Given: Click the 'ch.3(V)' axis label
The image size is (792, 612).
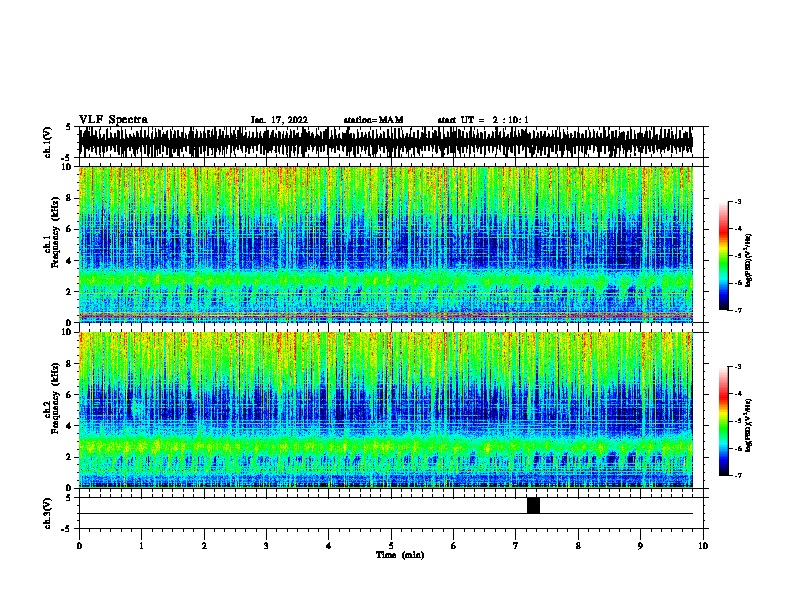Looking at the screenshot, I should (x=48, y=513).
